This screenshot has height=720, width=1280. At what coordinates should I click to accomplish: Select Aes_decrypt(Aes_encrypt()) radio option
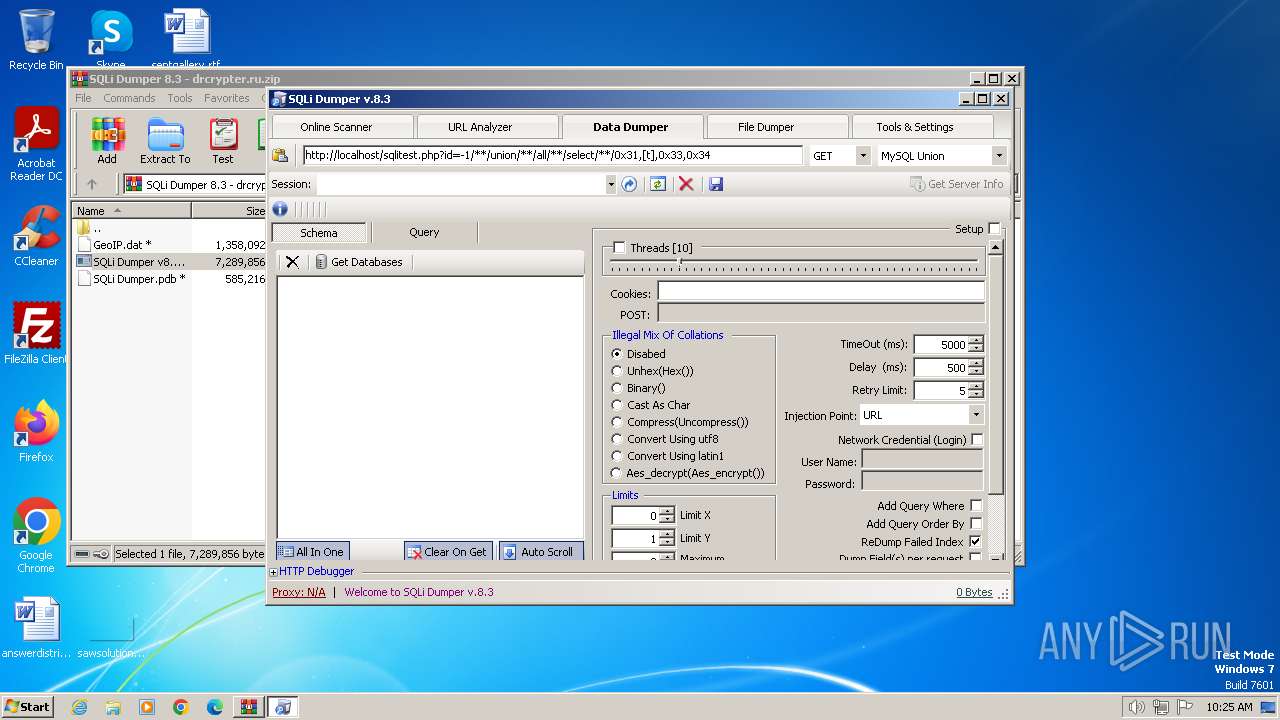(x=617, y=473)
